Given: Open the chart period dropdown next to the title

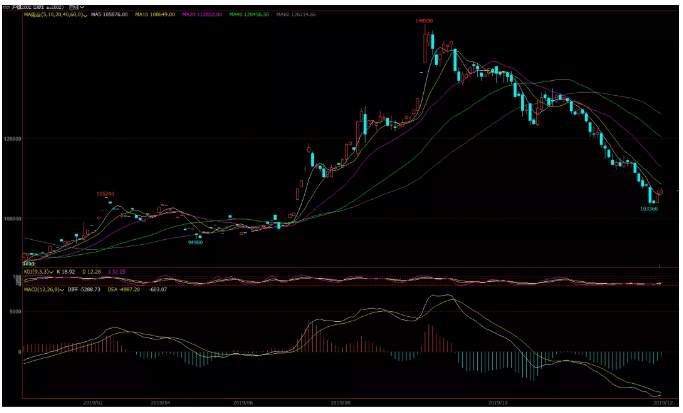Looking at the screenshot, I should (77, 7).
